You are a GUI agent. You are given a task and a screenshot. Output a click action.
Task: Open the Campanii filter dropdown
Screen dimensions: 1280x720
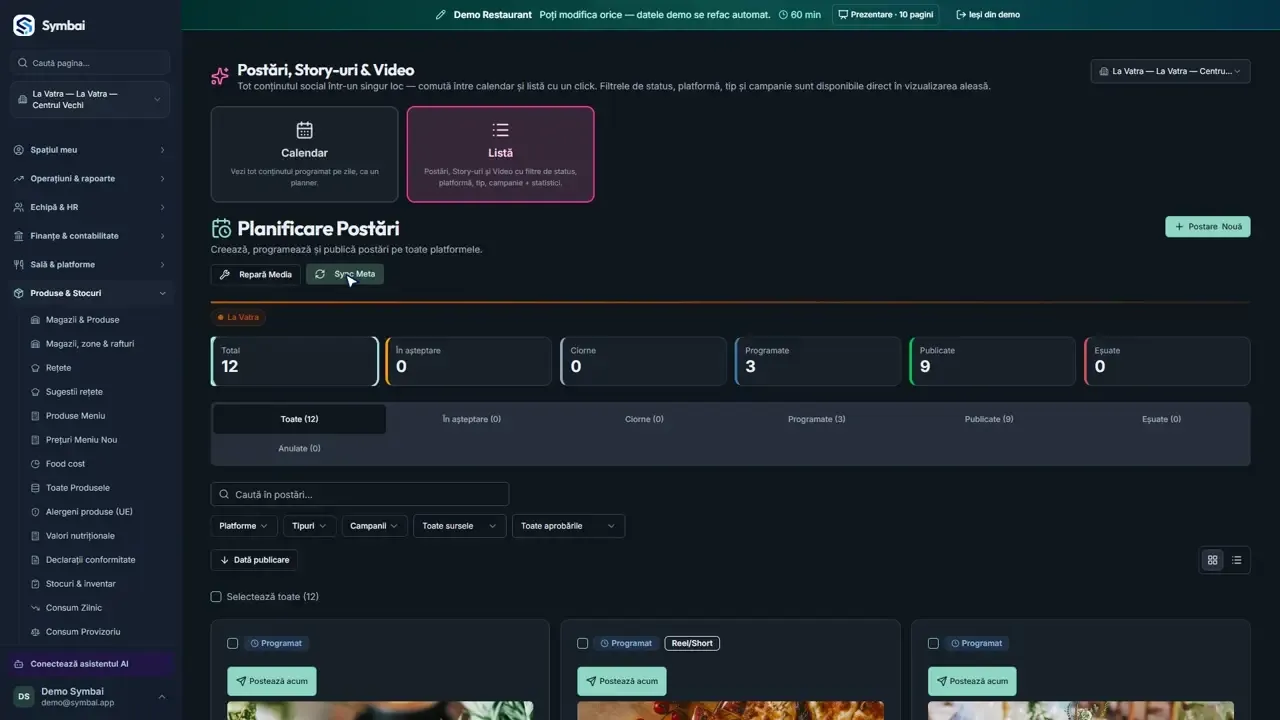[x=375, y=526]
